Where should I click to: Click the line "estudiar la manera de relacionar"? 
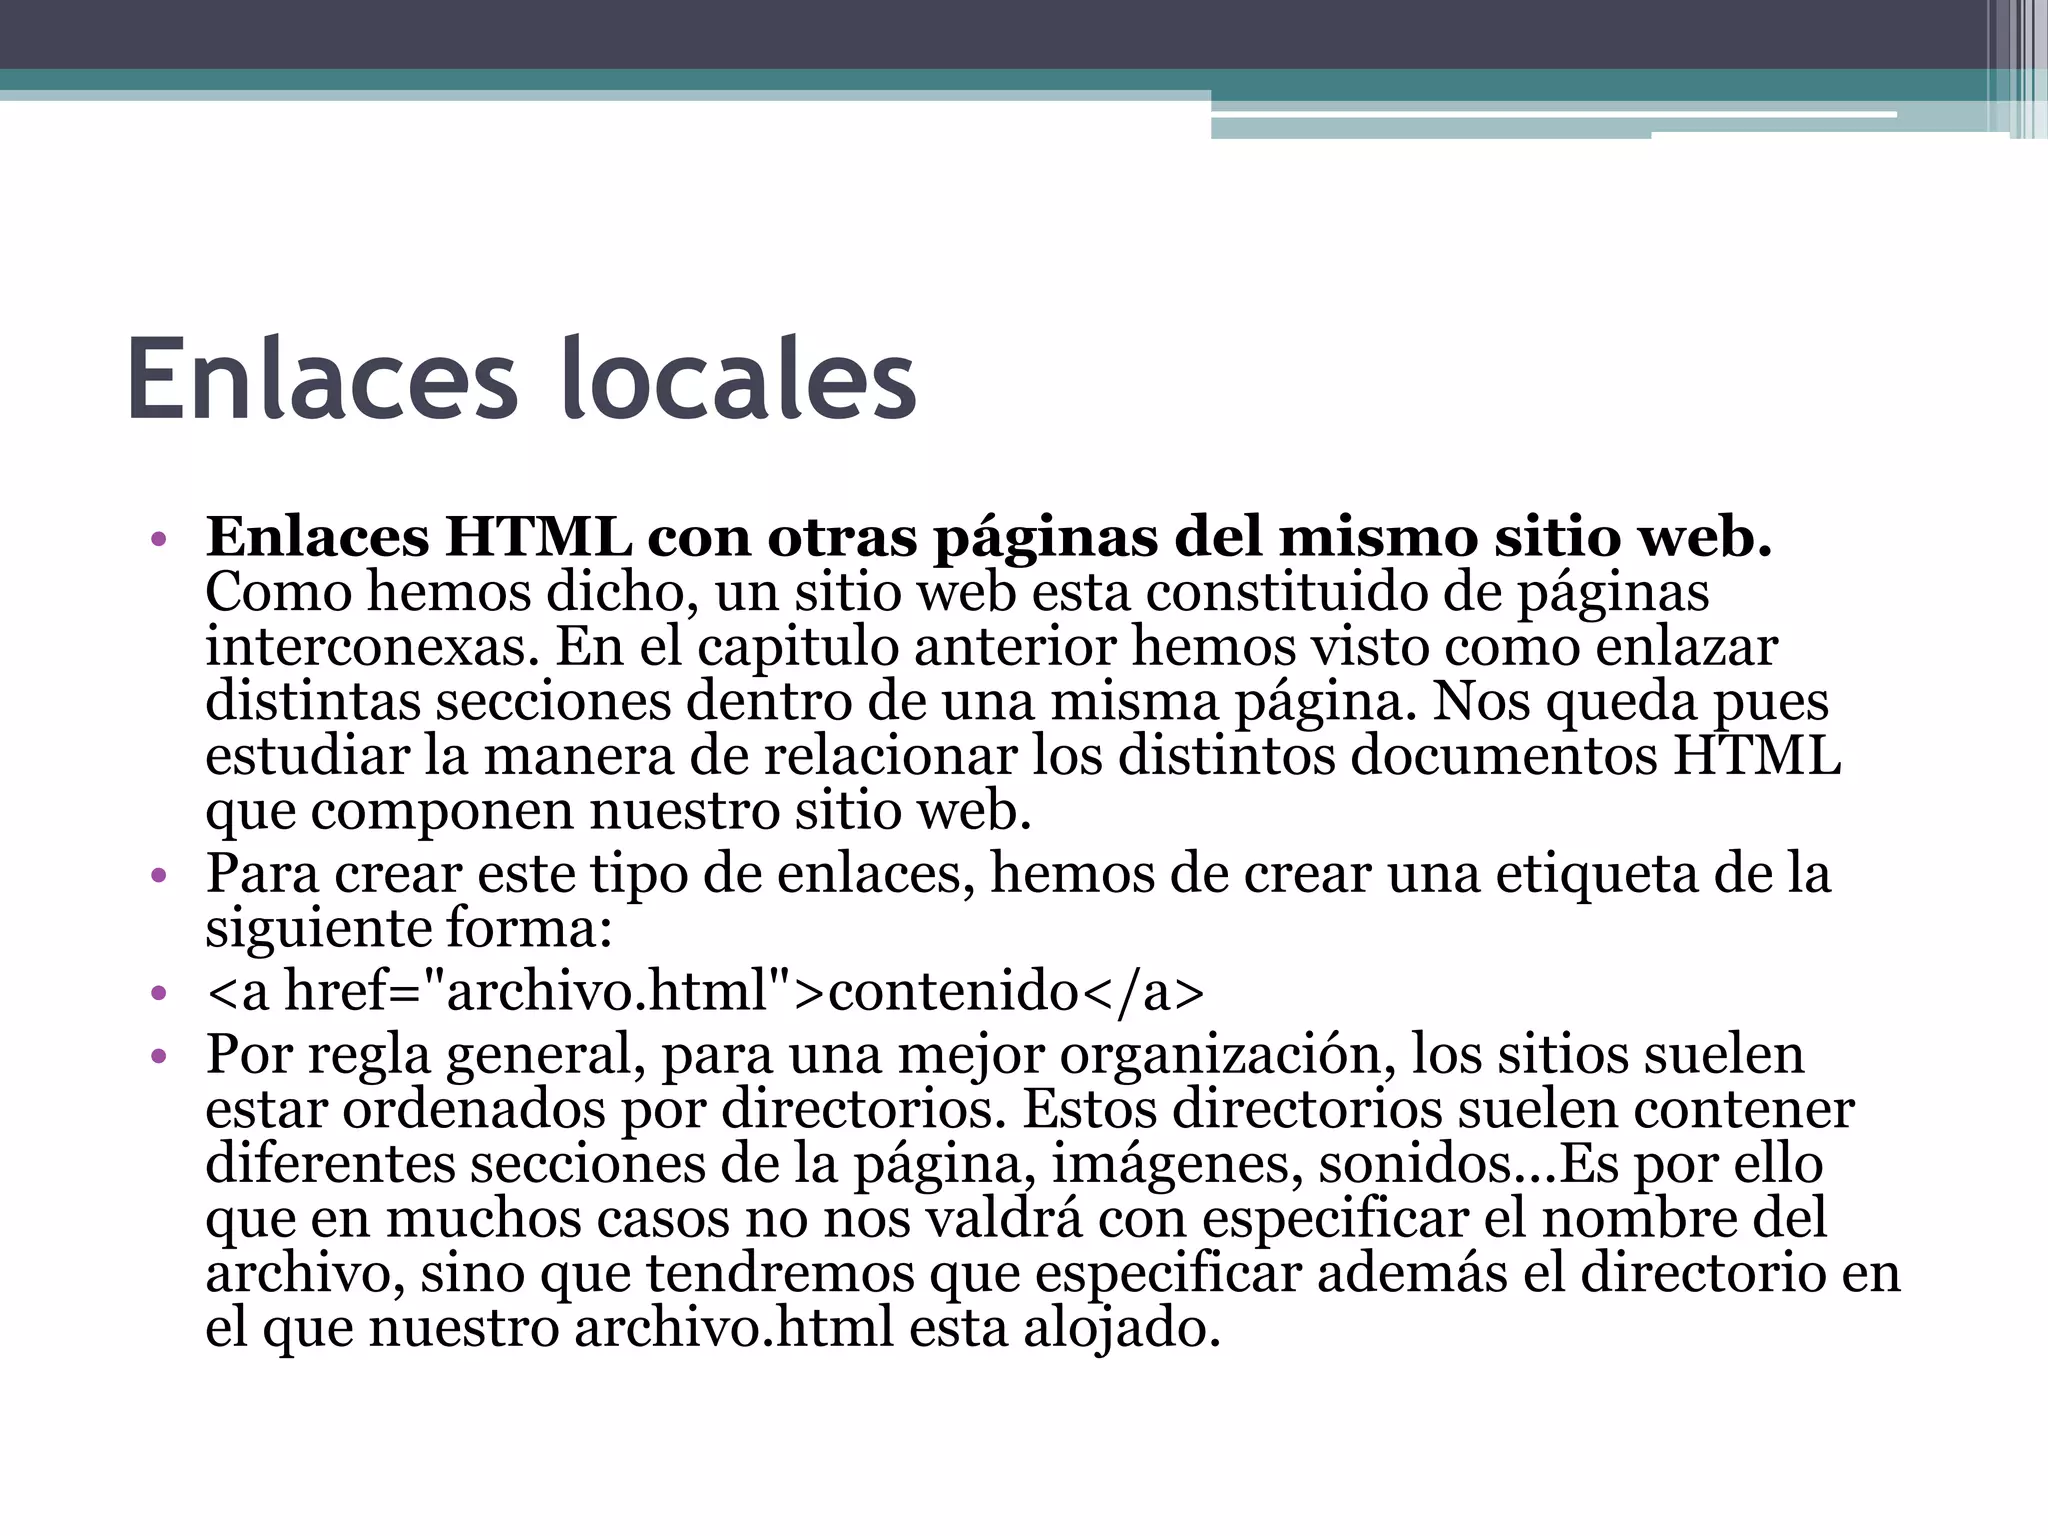[x=1023, y=754]
